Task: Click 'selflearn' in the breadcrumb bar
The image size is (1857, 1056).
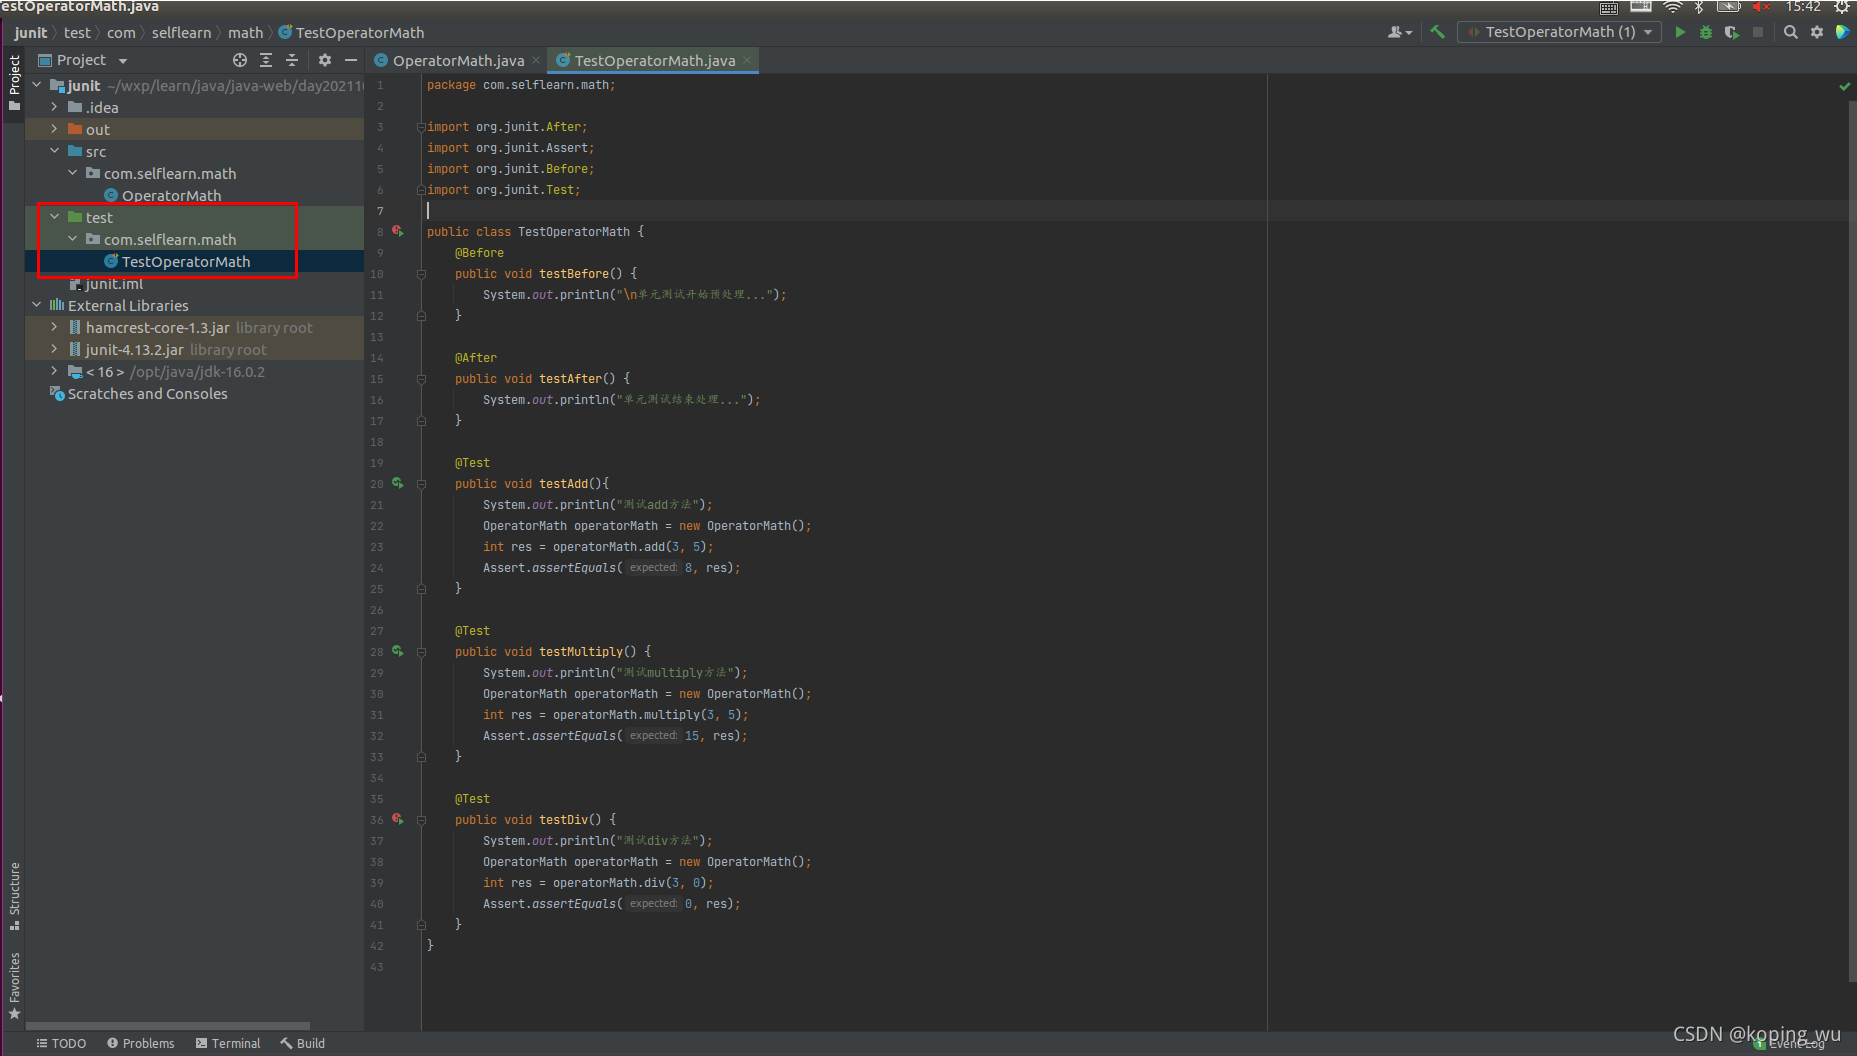Action: [x=181, y=32]
